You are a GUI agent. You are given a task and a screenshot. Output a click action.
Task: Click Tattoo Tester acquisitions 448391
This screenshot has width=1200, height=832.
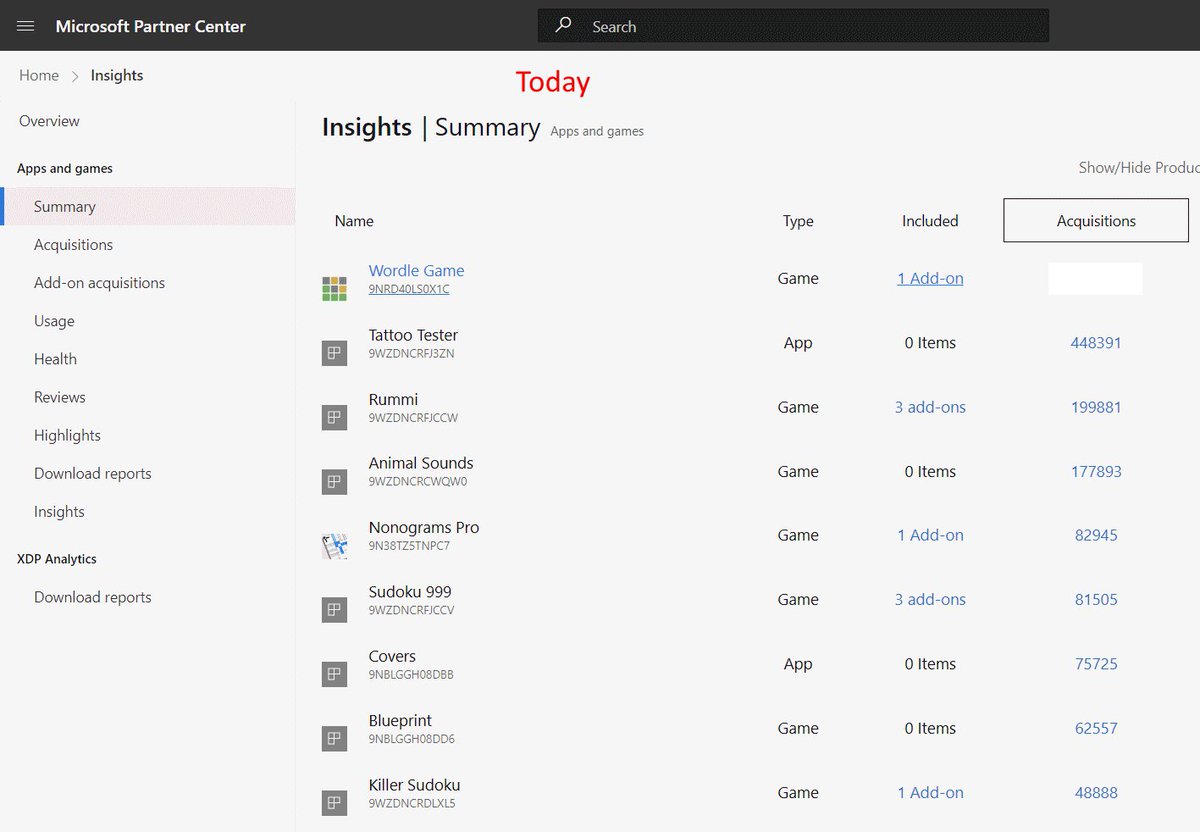pos(1096,342)
